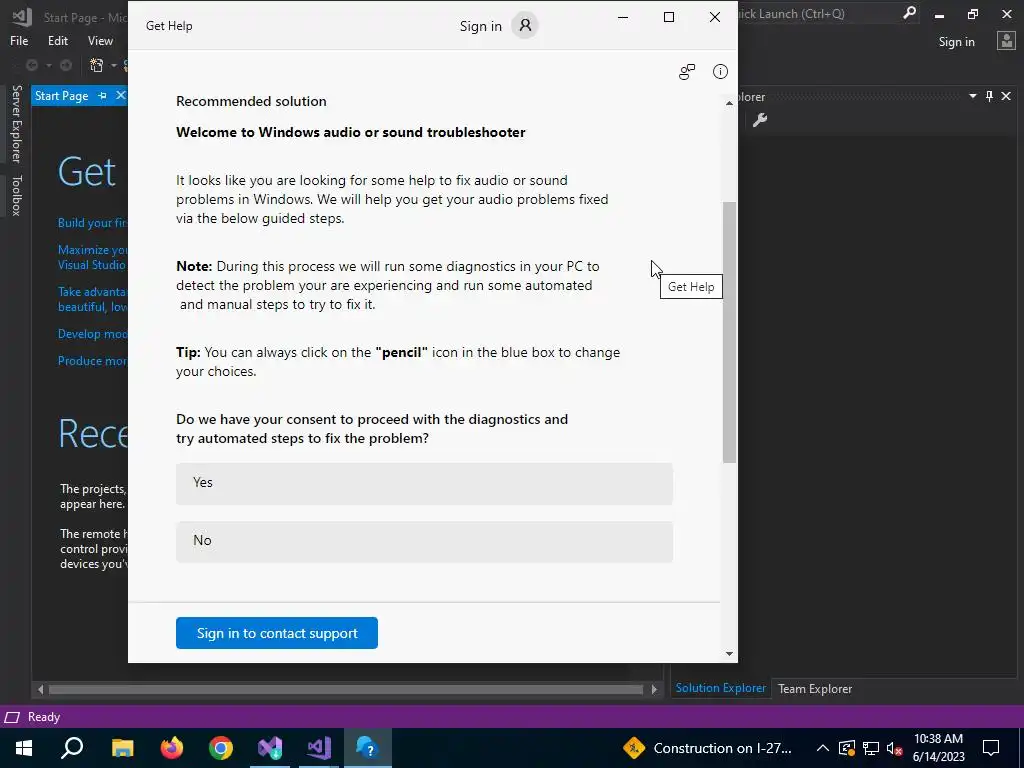Open the Visual Studio Installer taskbar icon
1024x768 pixels.
pos(270,748)
